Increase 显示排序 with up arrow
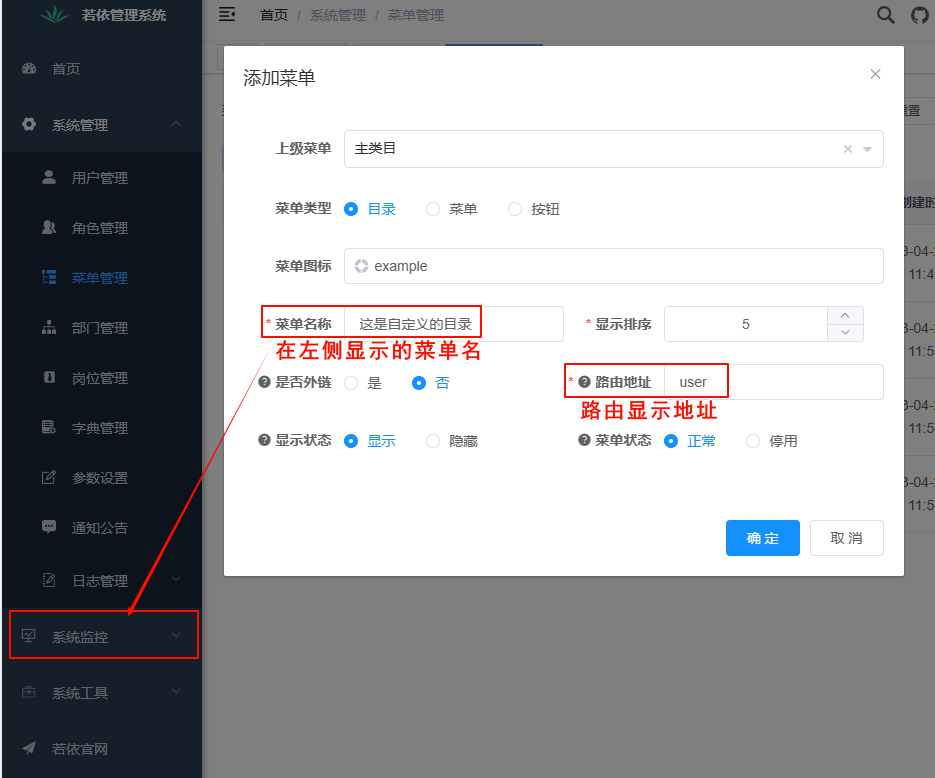935x778 pixels. (845, 315)
